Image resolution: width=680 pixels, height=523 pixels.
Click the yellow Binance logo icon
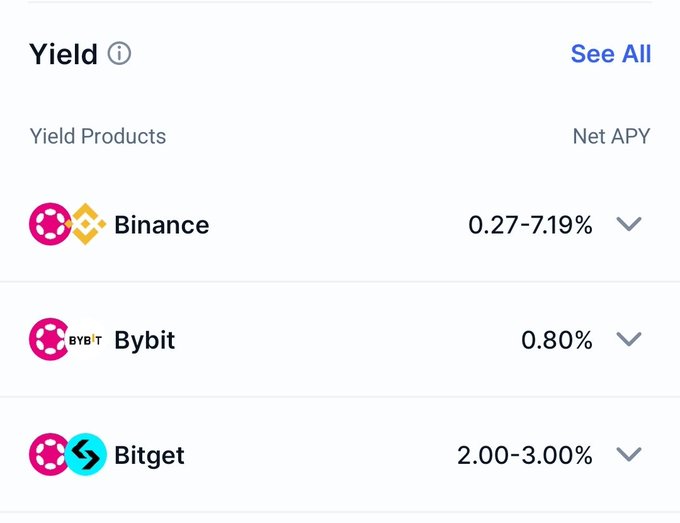point(87,225)
